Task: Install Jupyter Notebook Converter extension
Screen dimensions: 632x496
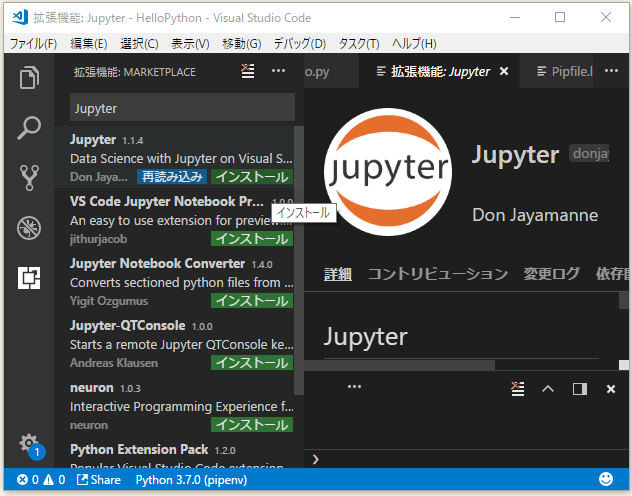Action: click(252, 301)
